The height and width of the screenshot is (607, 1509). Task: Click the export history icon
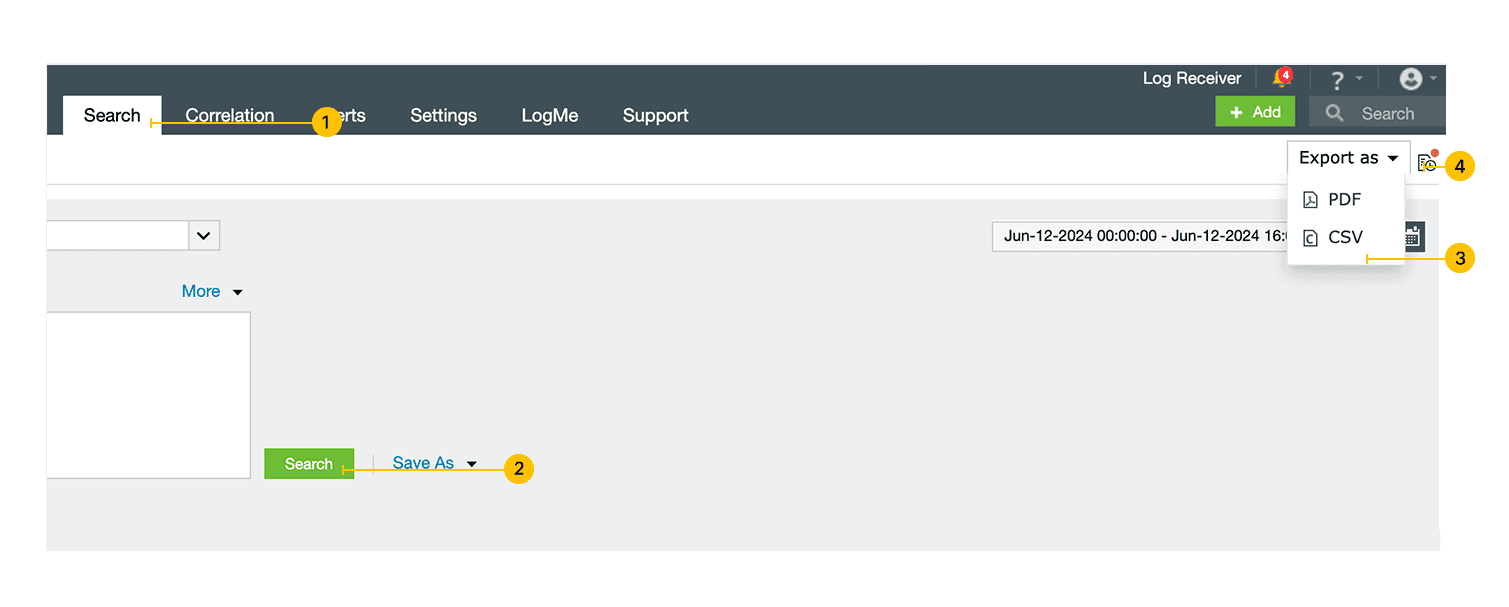[x=1427, y=163]
